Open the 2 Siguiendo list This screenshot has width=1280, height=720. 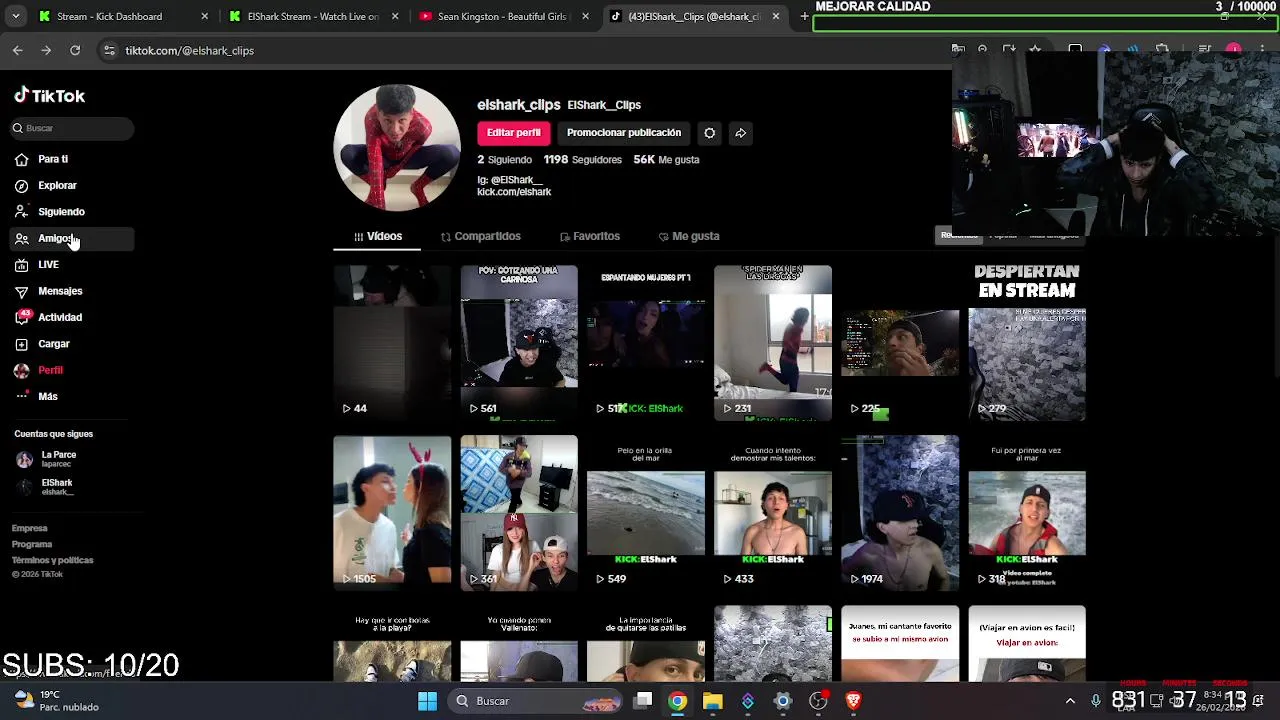click(504, 160)
